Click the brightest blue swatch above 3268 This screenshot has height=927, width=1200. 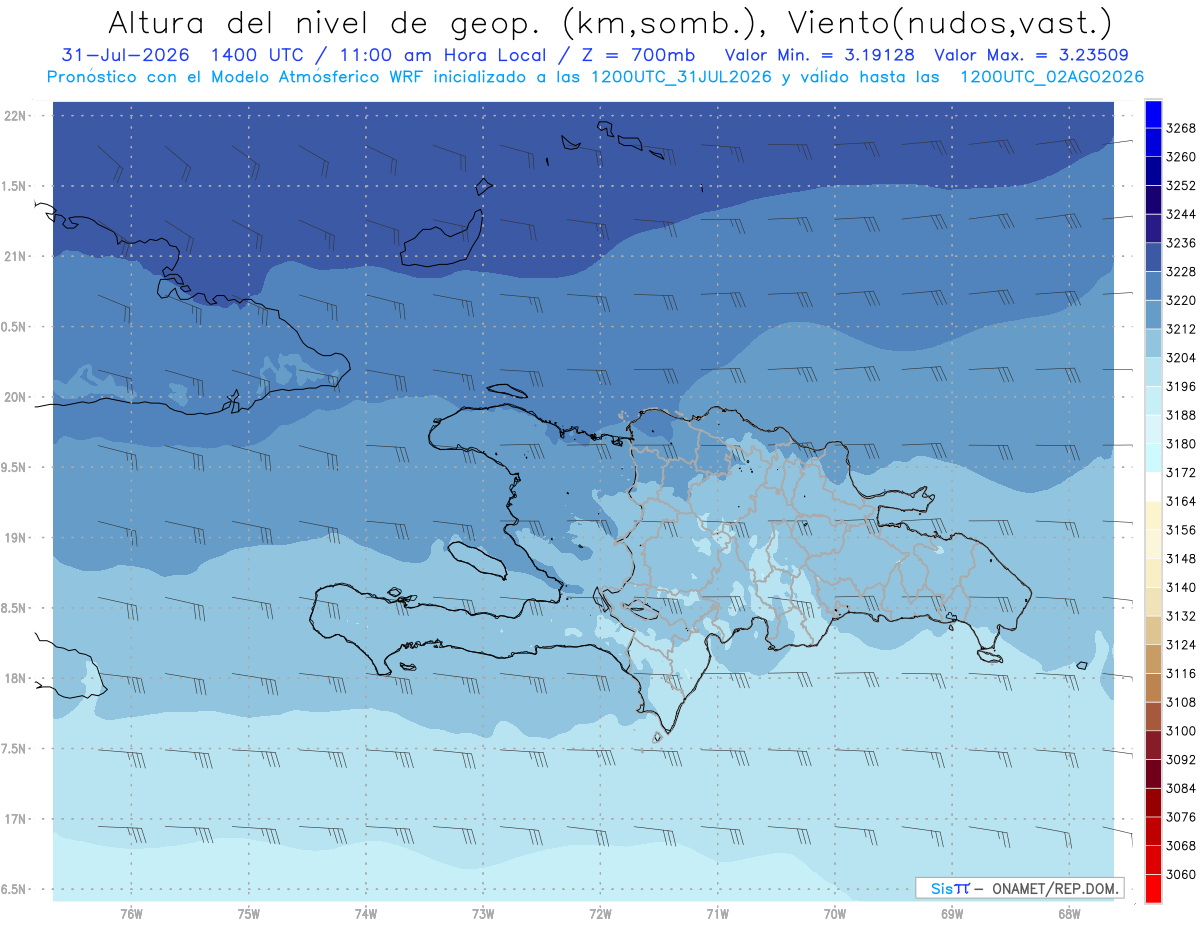[x=1153, y=112]
